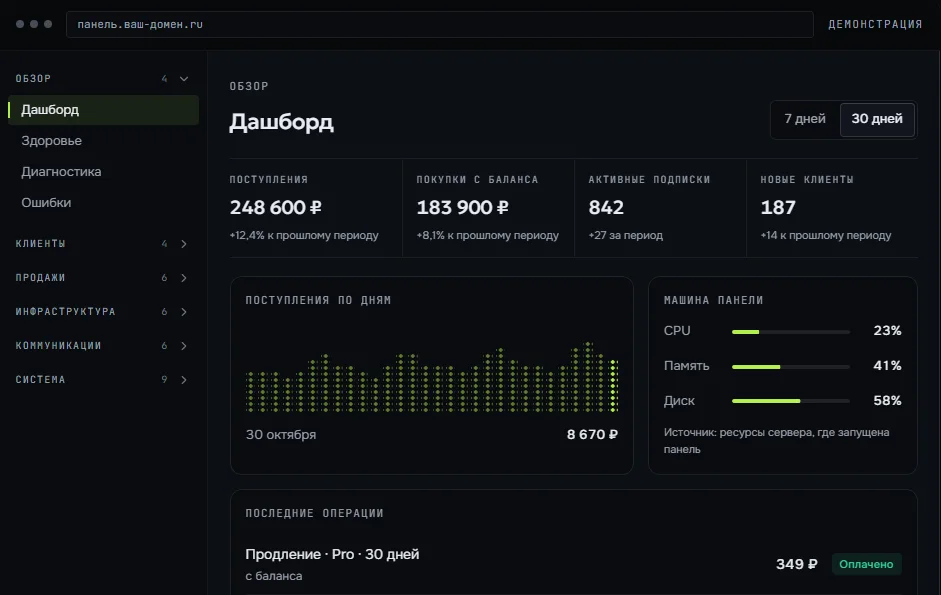The height and width of the screenshot is (595, 941).
Task: Expand the ИНФРАСТРУКТУРА section chevron
Action: (184, 312)
